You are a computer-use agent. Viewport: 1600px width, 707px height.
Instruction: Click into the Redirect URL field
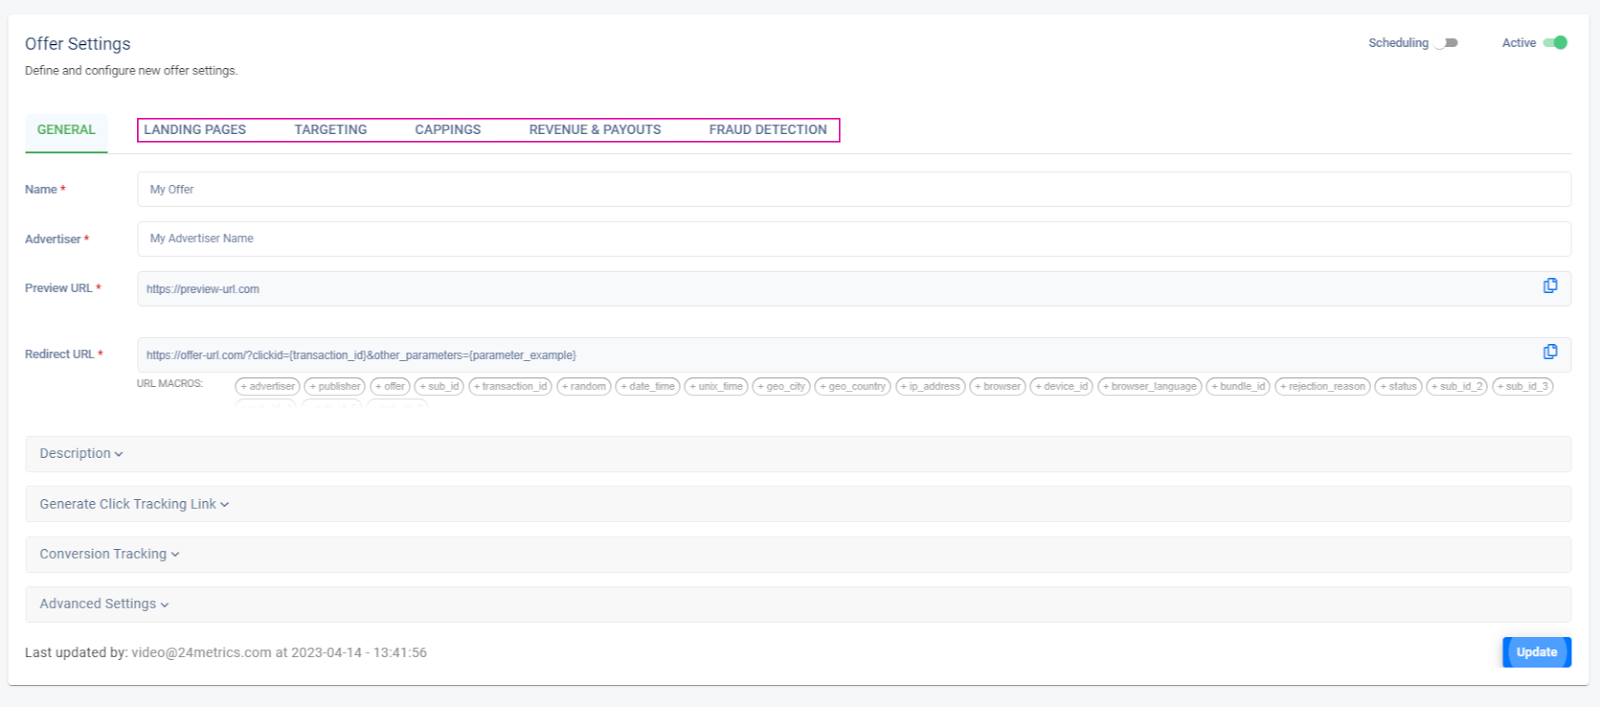[854, 355]
